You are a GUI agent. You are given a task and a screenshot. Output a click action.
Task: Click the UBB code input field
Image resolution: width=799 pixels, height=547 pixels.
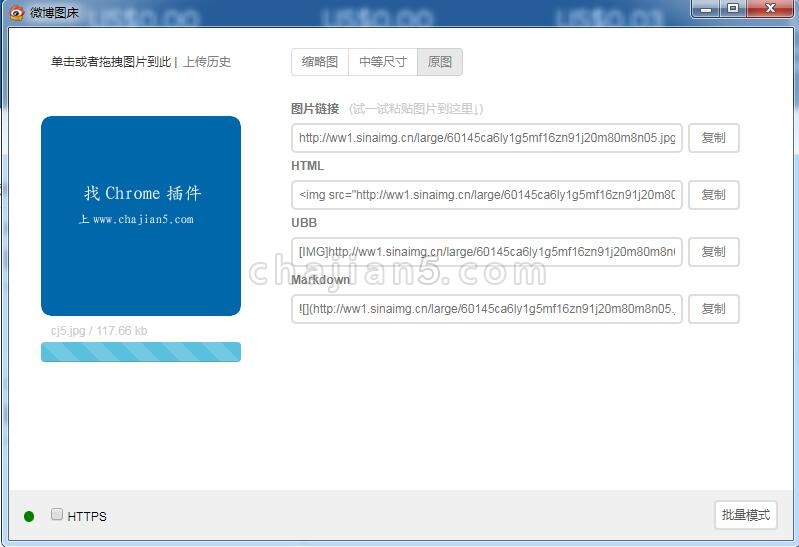pos(487,252)
